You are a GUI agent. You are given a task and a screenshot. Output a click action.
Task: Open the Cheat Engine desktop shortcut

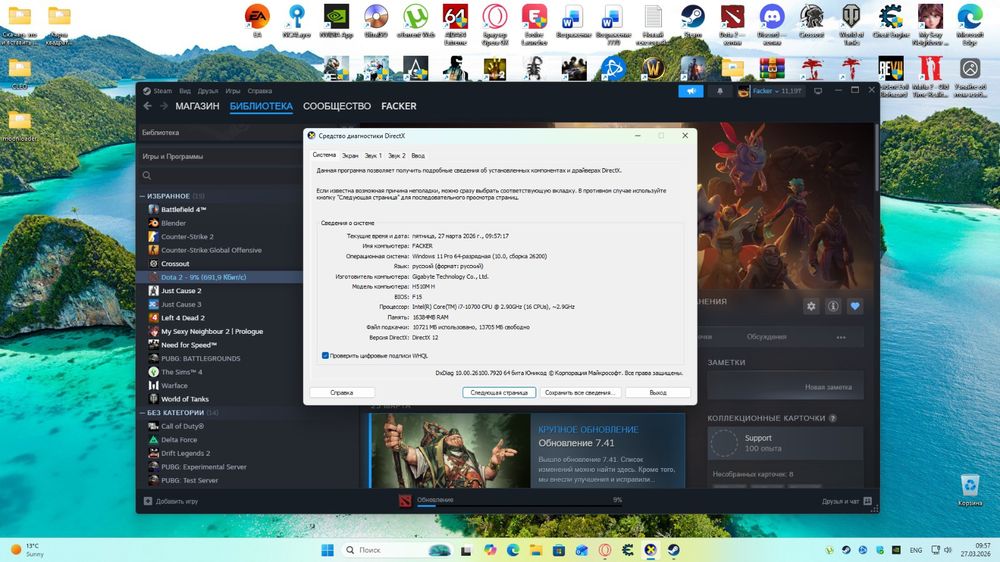point(890,20)
